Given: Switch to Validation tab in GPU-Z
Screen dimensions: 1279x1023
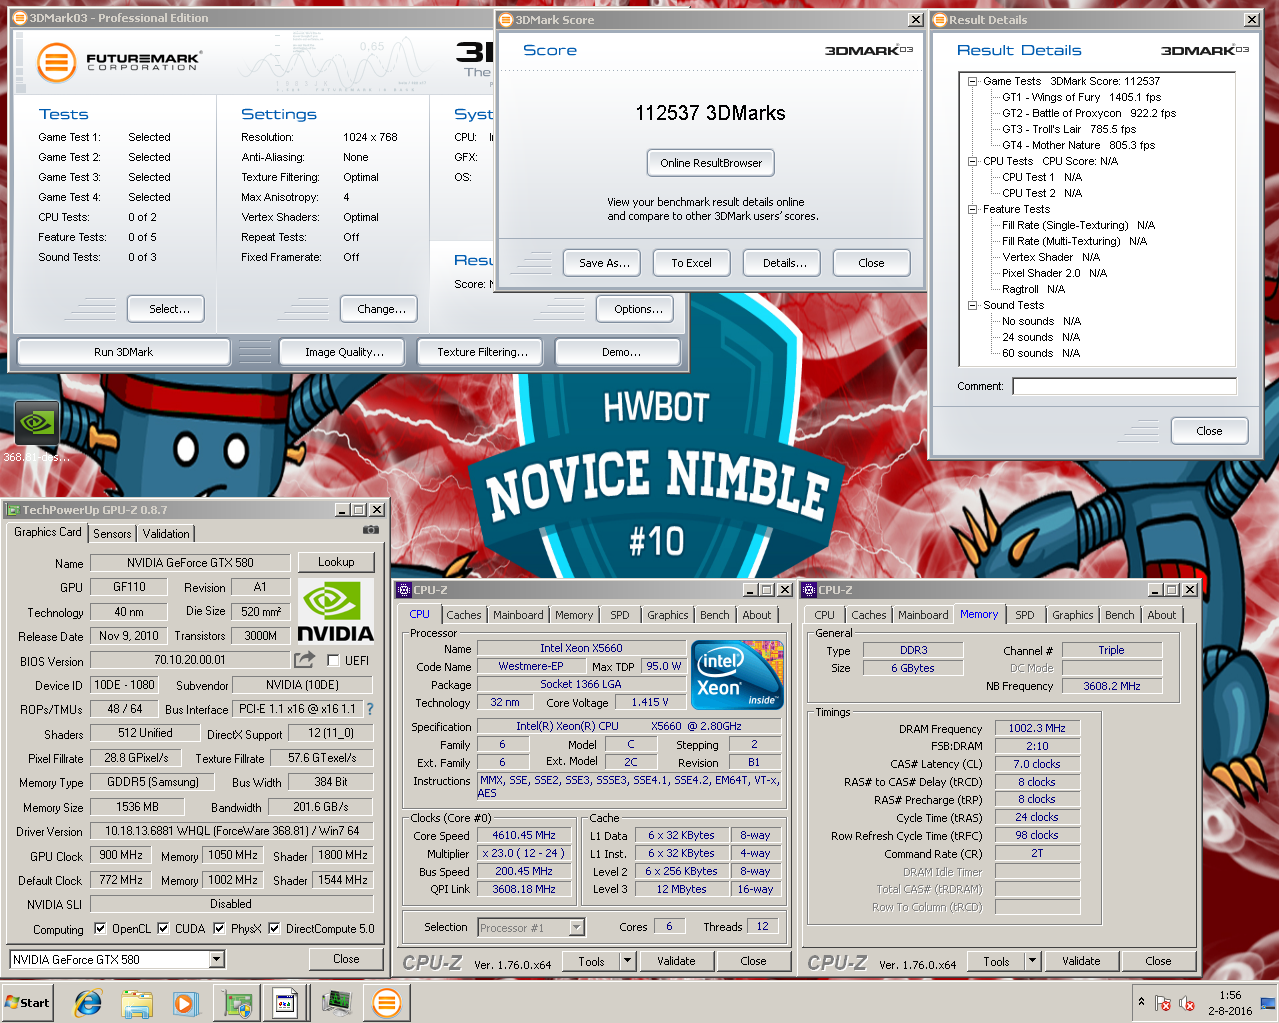Looking at the screenshot, I should click(166, 534).
